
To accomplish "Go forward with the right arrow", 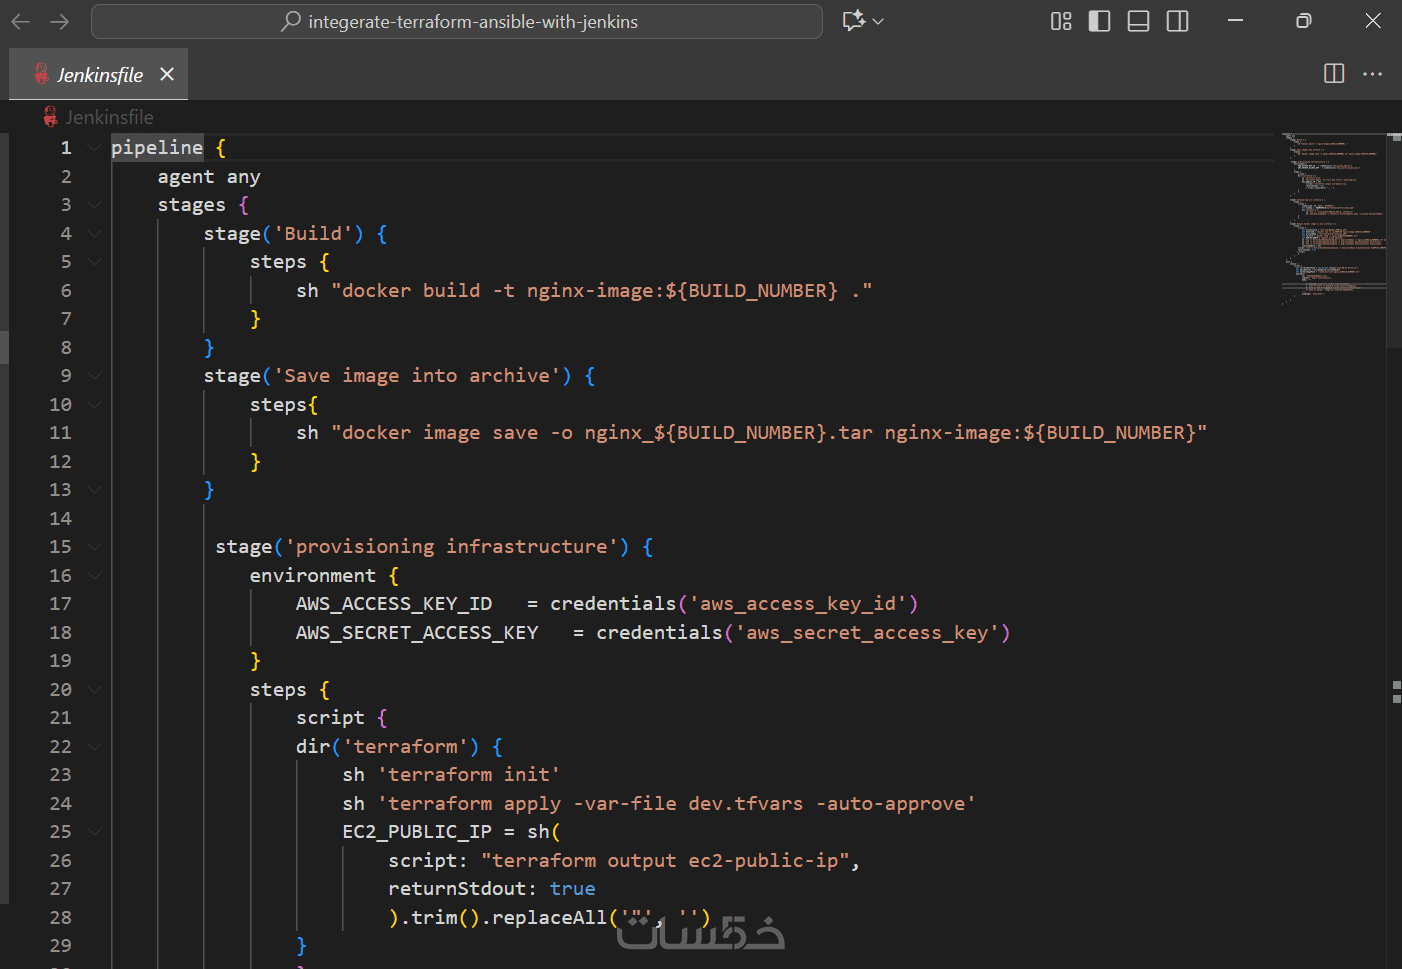I will tap(60, 21).
